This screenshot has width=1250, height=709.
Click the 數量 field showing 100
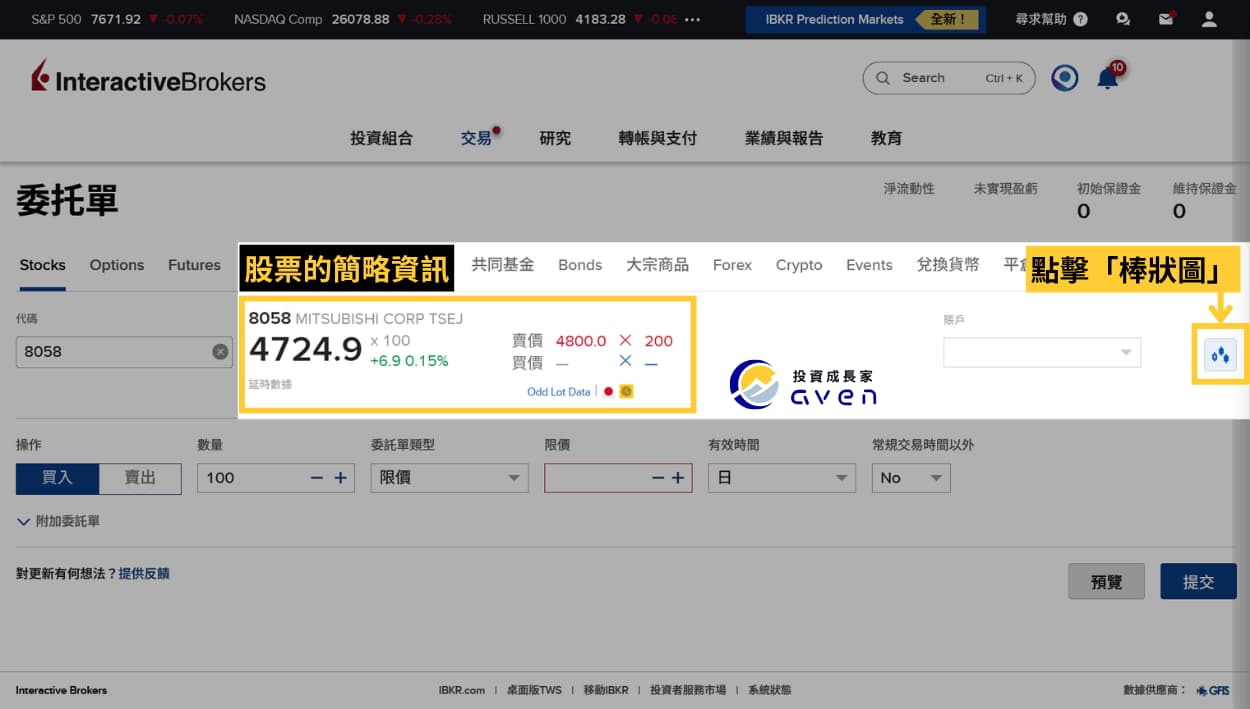[277, 478]
